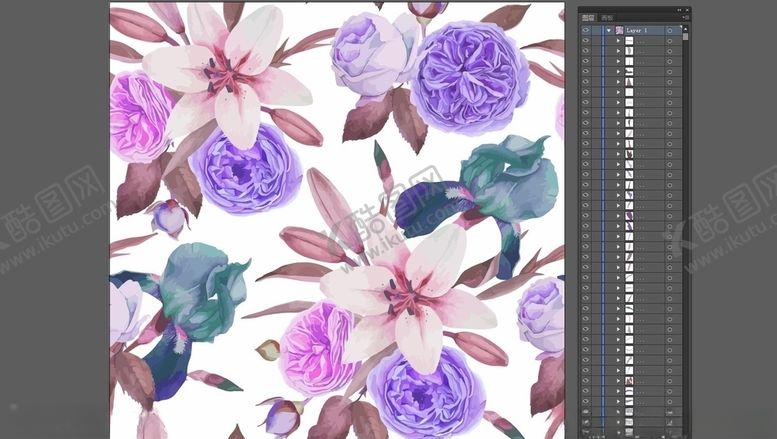The width and height of the screenshot is (777, 439).
Task: Click the Layer 1 thumbnail
Action: pos(619,31)
